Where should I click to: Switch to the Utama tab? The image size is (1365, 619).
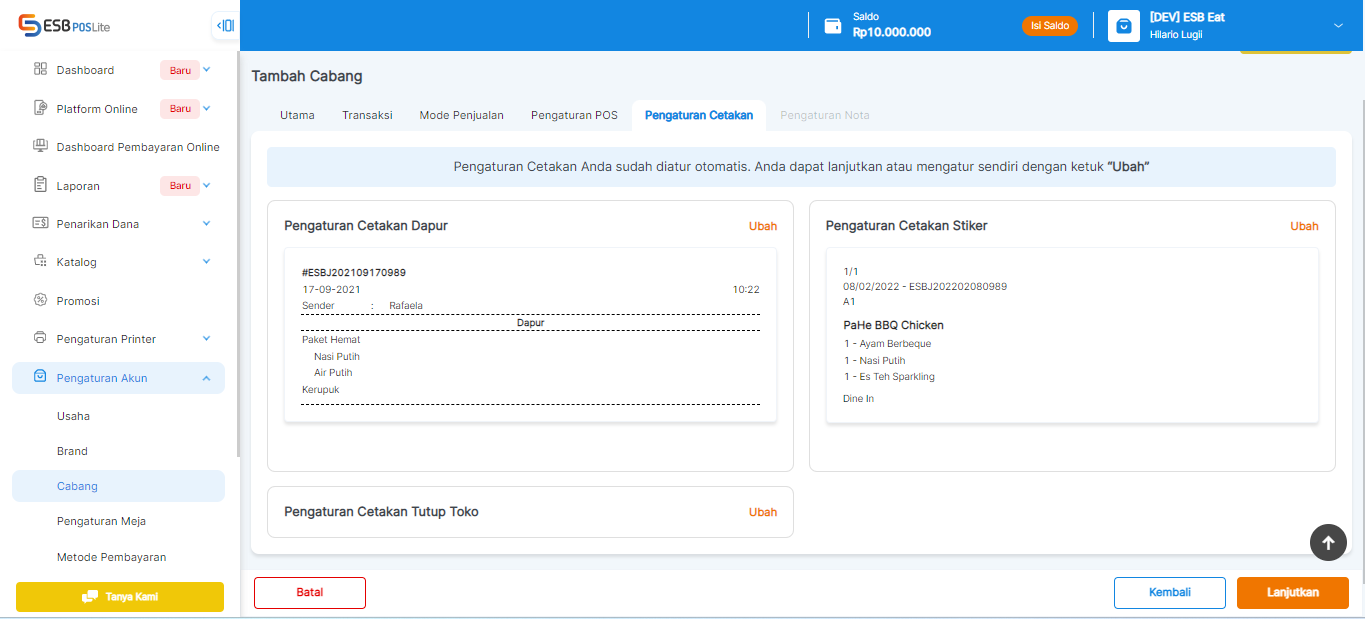297,115
